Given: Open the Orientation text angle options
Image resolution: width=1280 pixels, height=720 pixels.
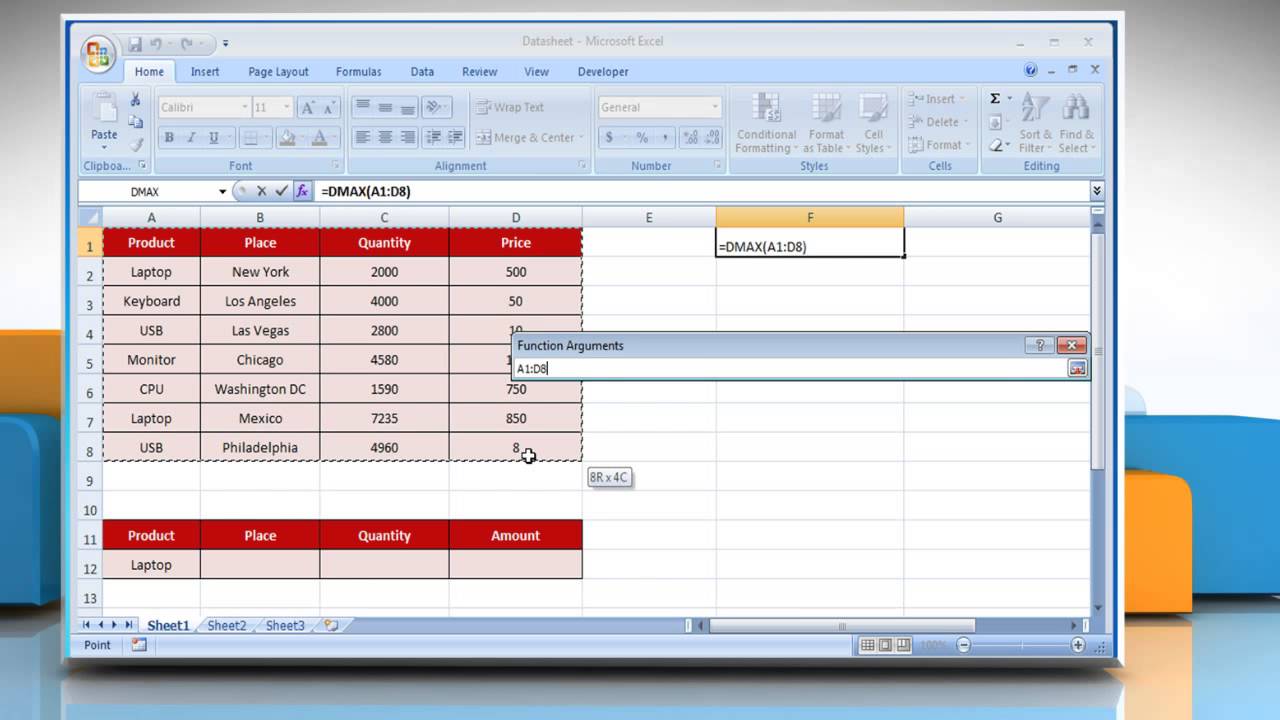Looking at the screenshot, I should pyautogui.click(x=437, y=107).
